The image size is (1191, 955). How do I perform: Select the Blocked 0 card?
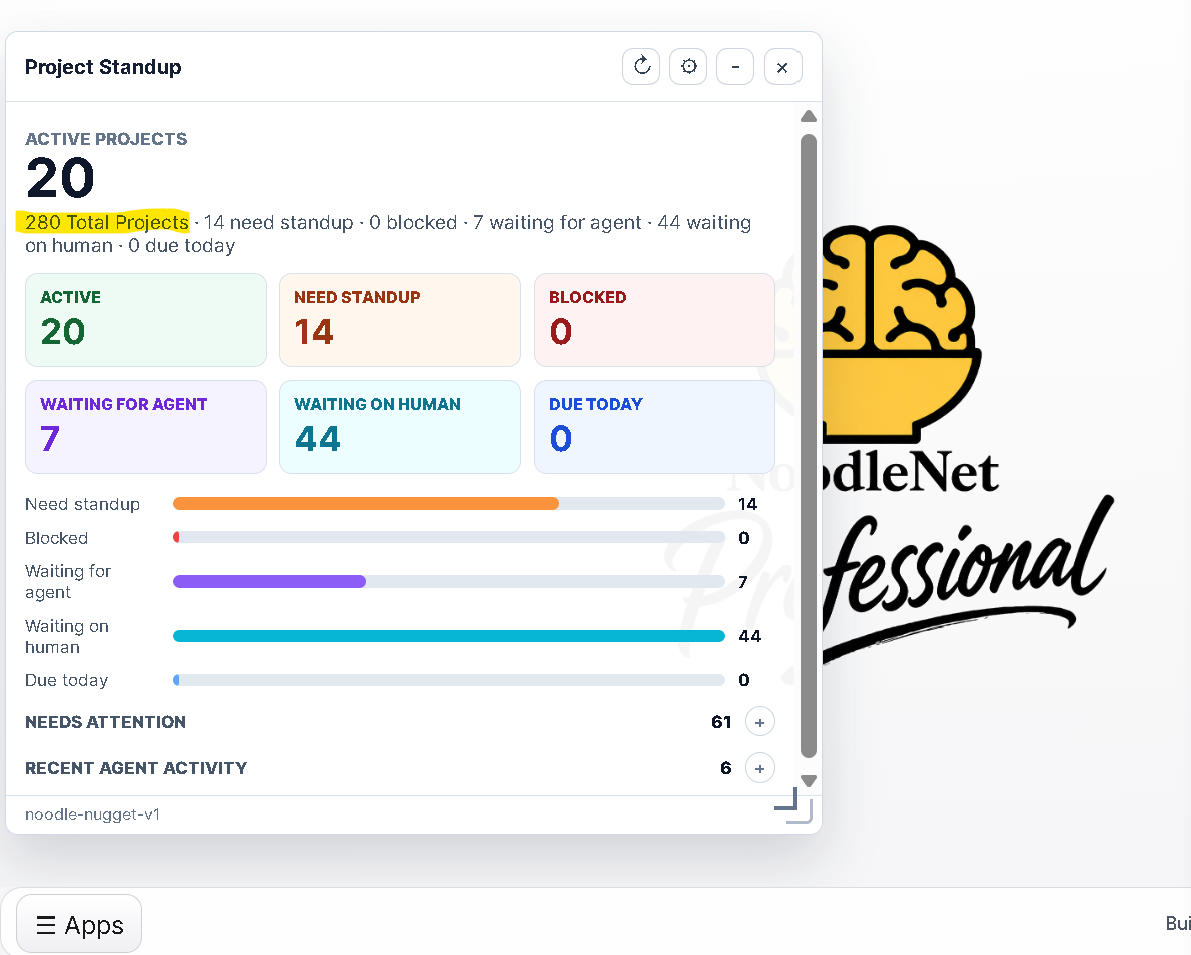pyautogui.click(x=654, y=320)
